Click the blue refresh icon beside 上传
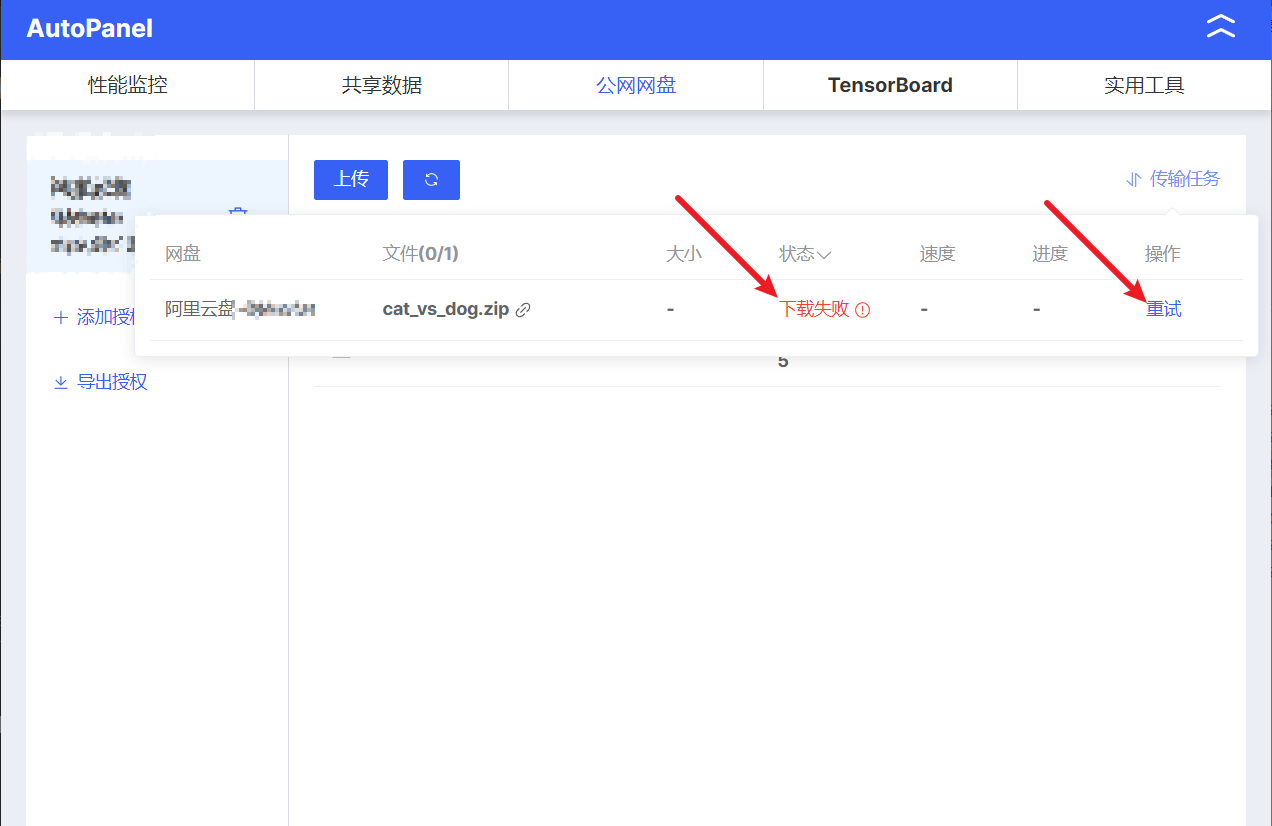The image size is (1272, 826). pos(431,180)
